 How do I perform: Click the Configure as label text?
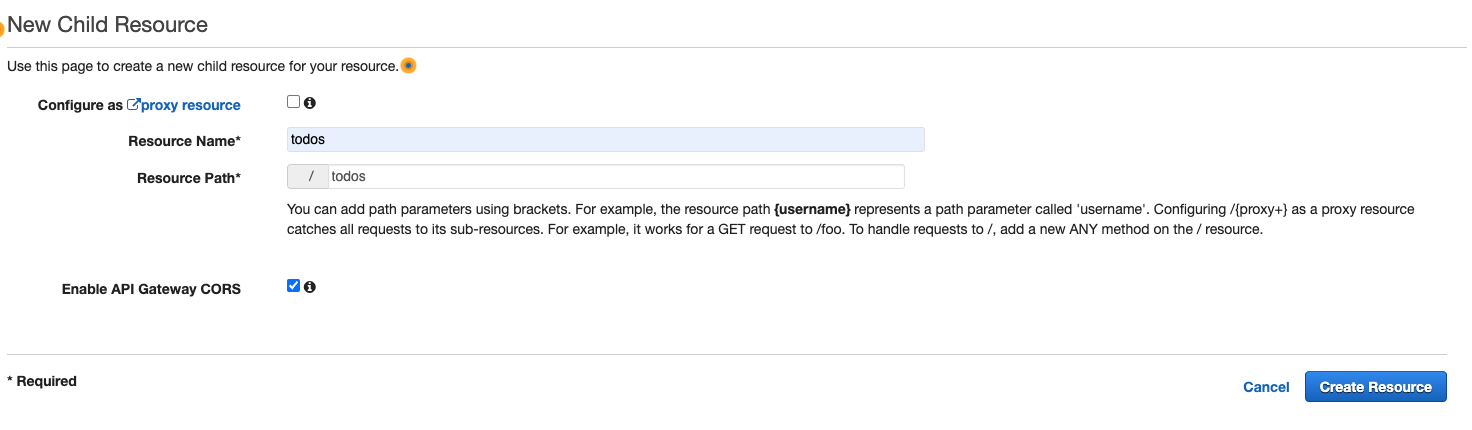pos(80,105)
